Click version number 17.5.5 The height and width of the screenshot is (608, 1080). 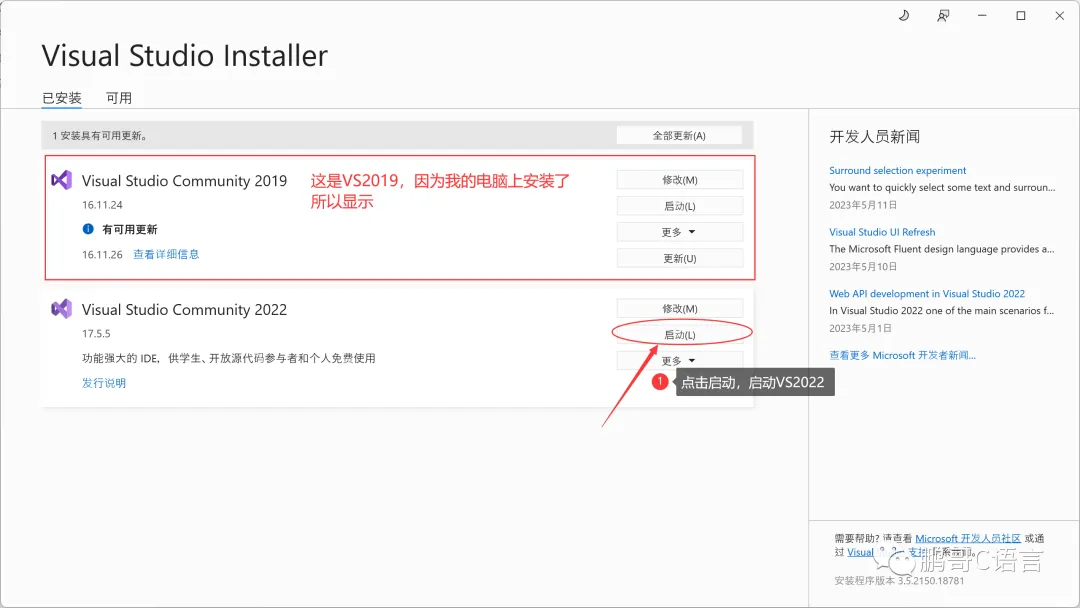96,333
